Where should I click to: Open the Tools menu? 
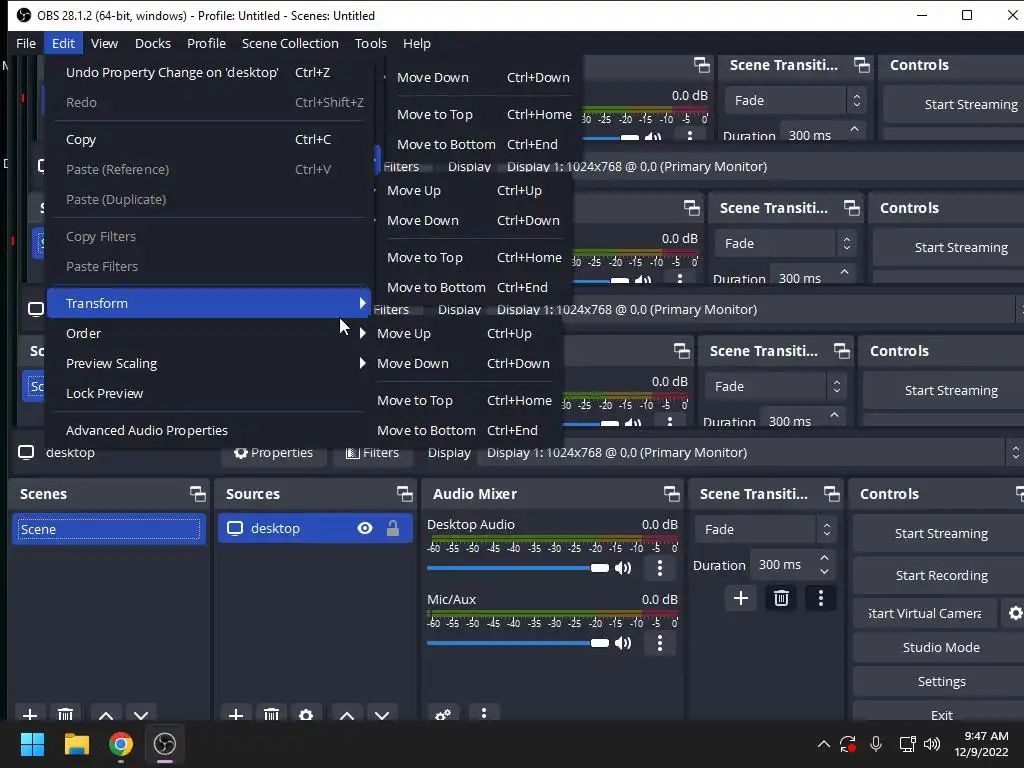pos(371,43)
